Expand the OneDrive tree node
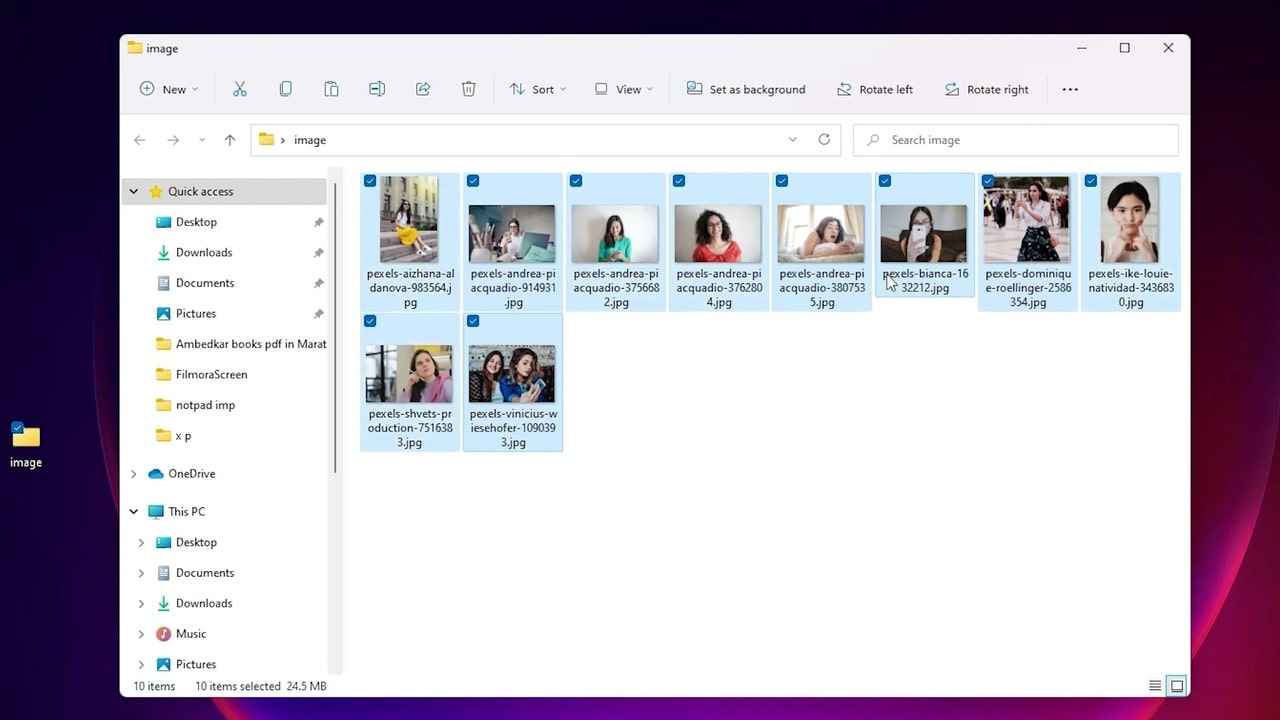The height and width of the screenshot is (720, 1280). click(134, 474)
